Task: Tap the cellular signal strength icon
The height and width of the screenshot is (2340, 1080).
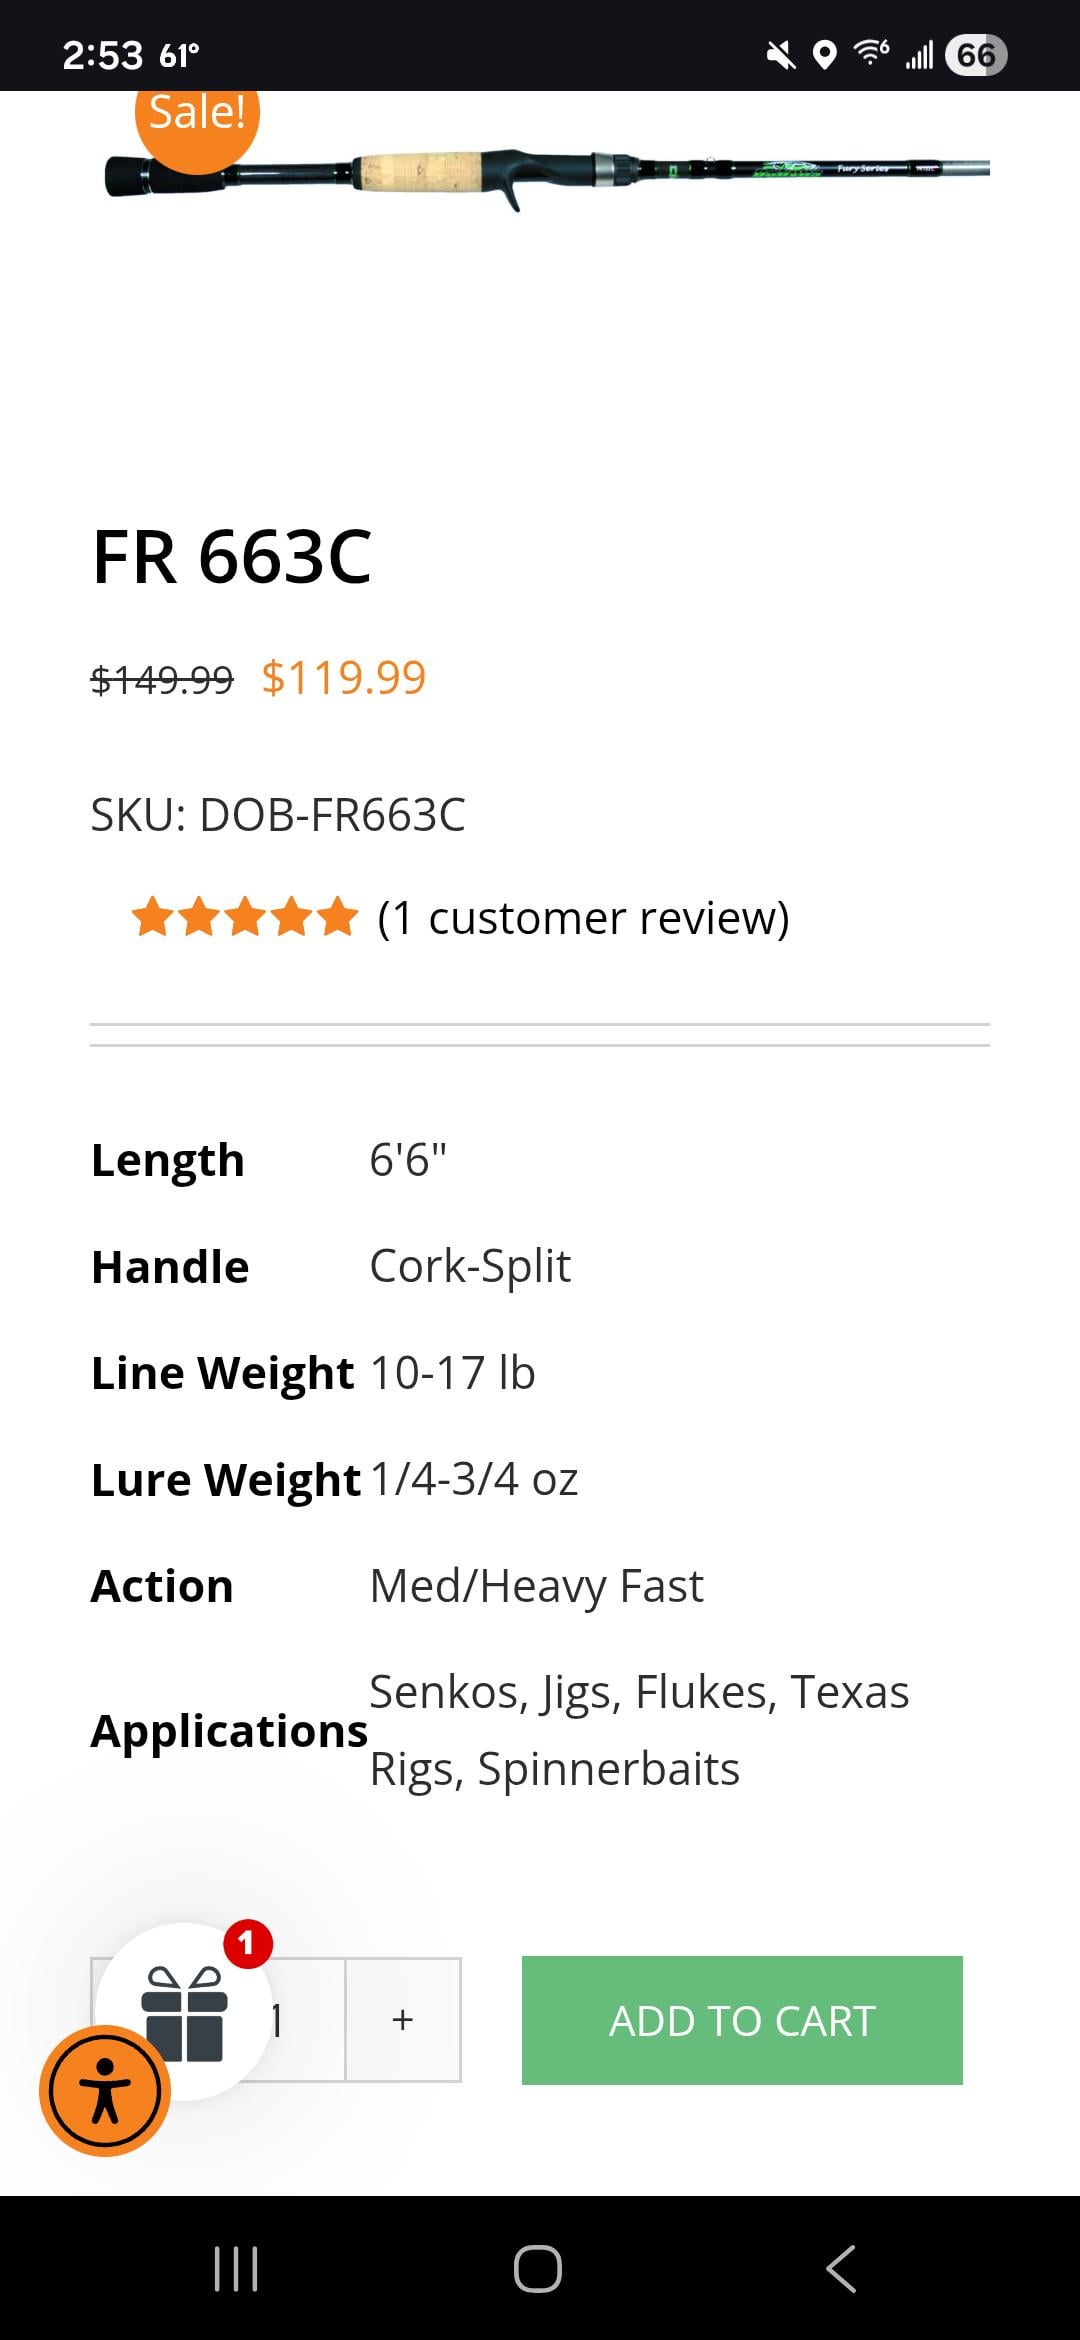Action: (x=919, y=55)
